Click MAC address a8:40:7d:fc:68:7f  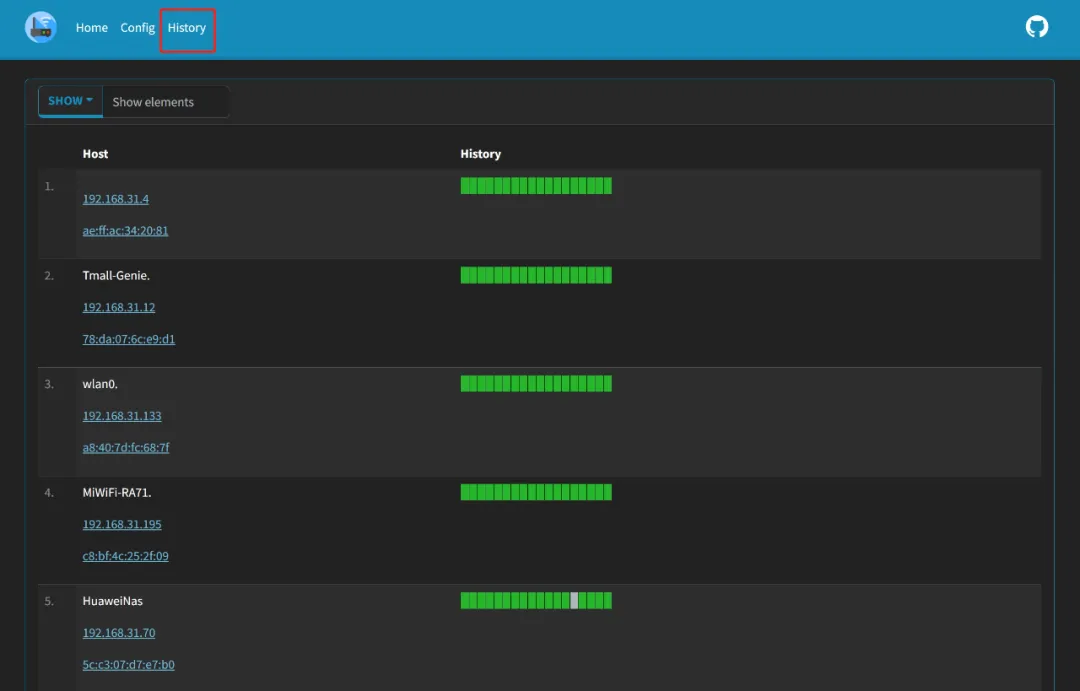coord(126,448)
